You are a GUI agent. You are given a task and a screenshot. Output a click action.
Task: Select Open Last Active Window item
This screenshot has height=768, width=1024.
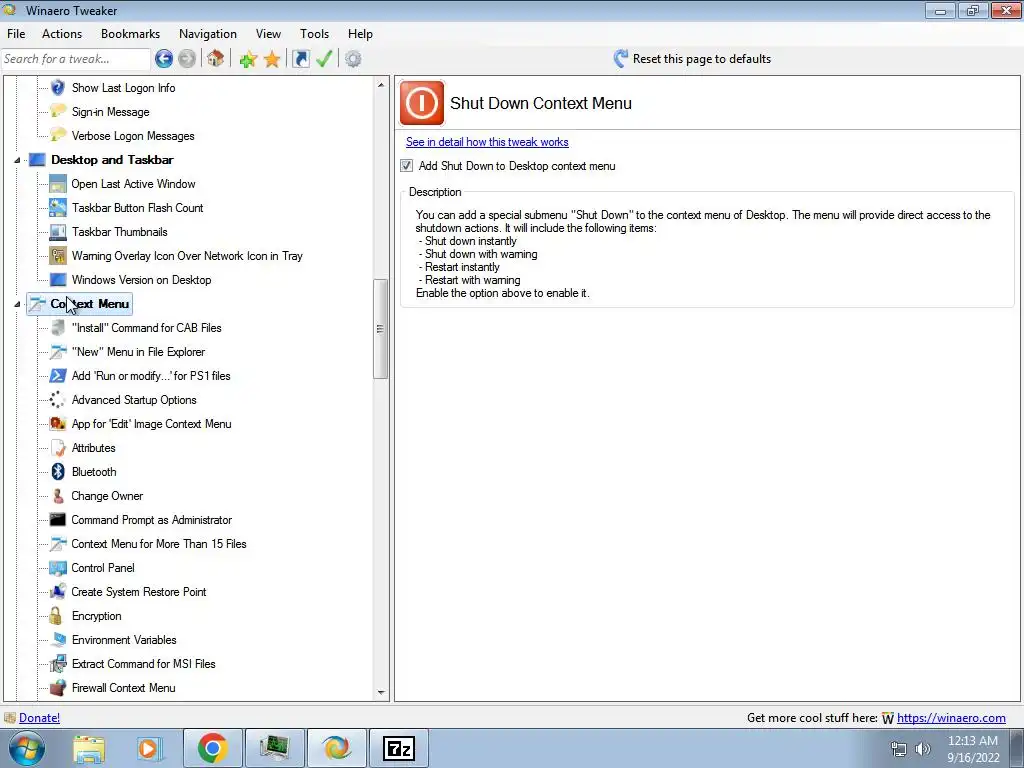pyautogui.click(x=133, y=184)
